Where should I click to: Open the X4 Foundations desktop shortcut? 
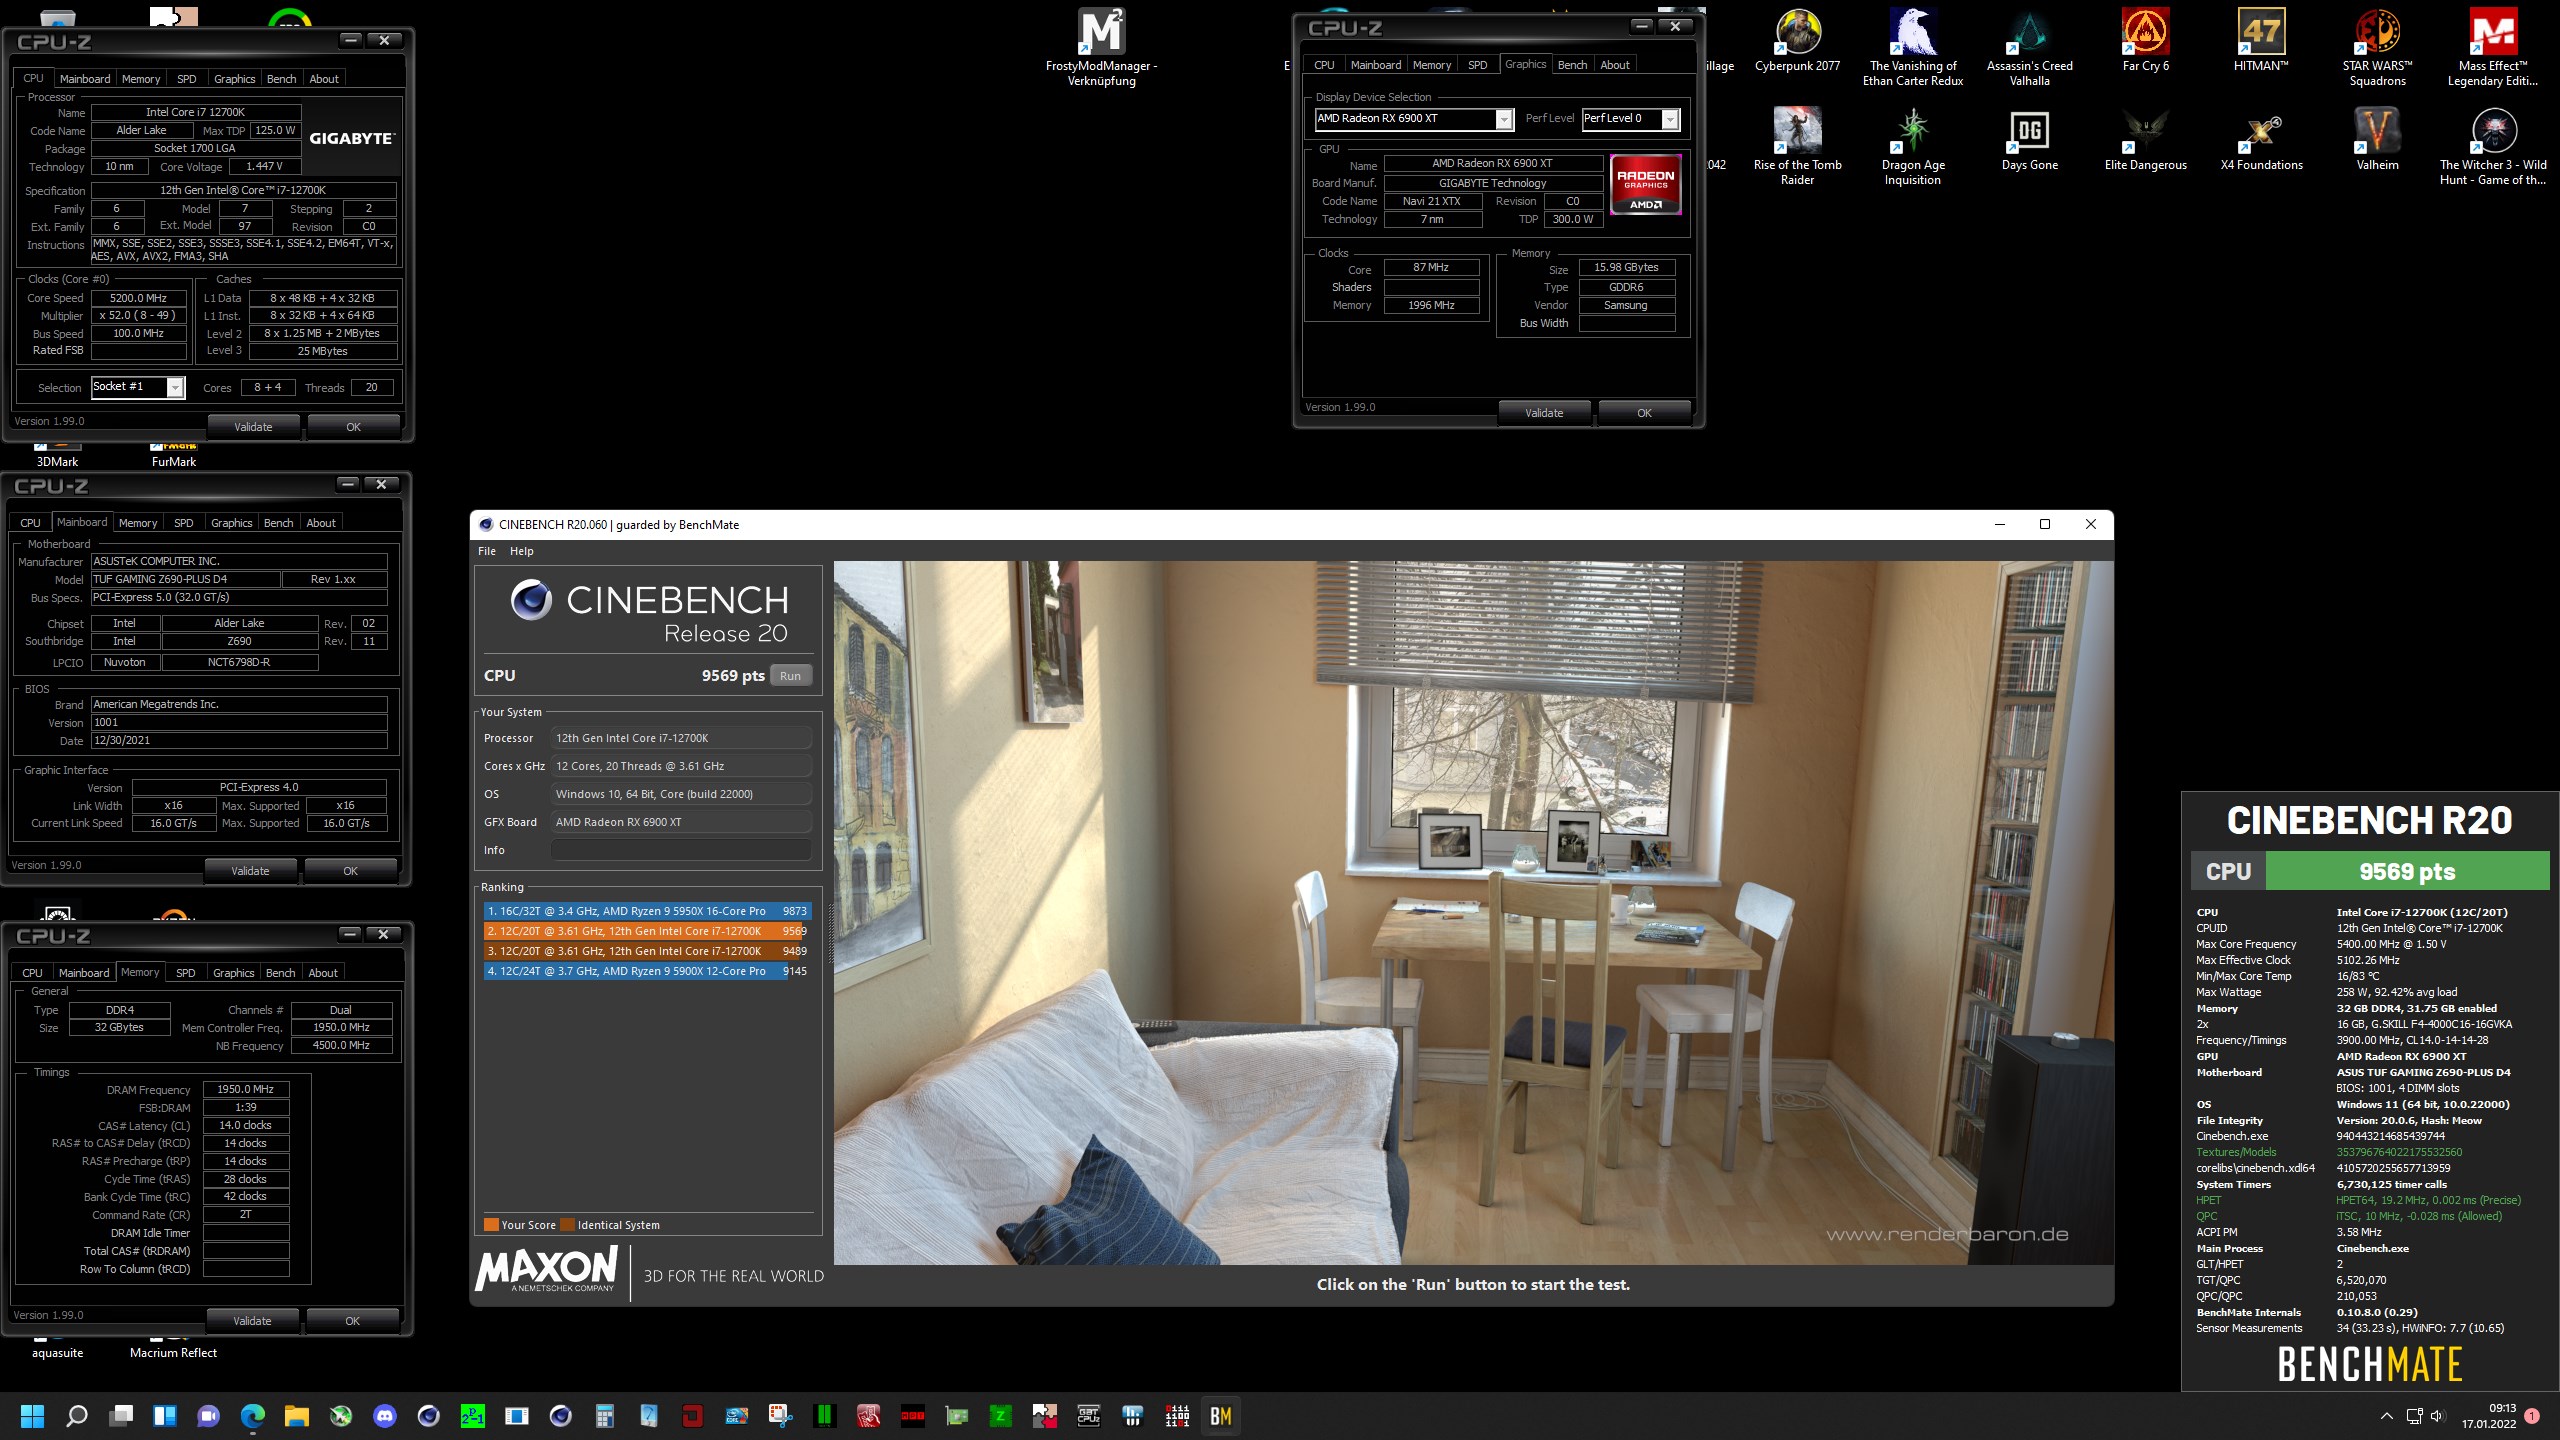[2261, 140]
